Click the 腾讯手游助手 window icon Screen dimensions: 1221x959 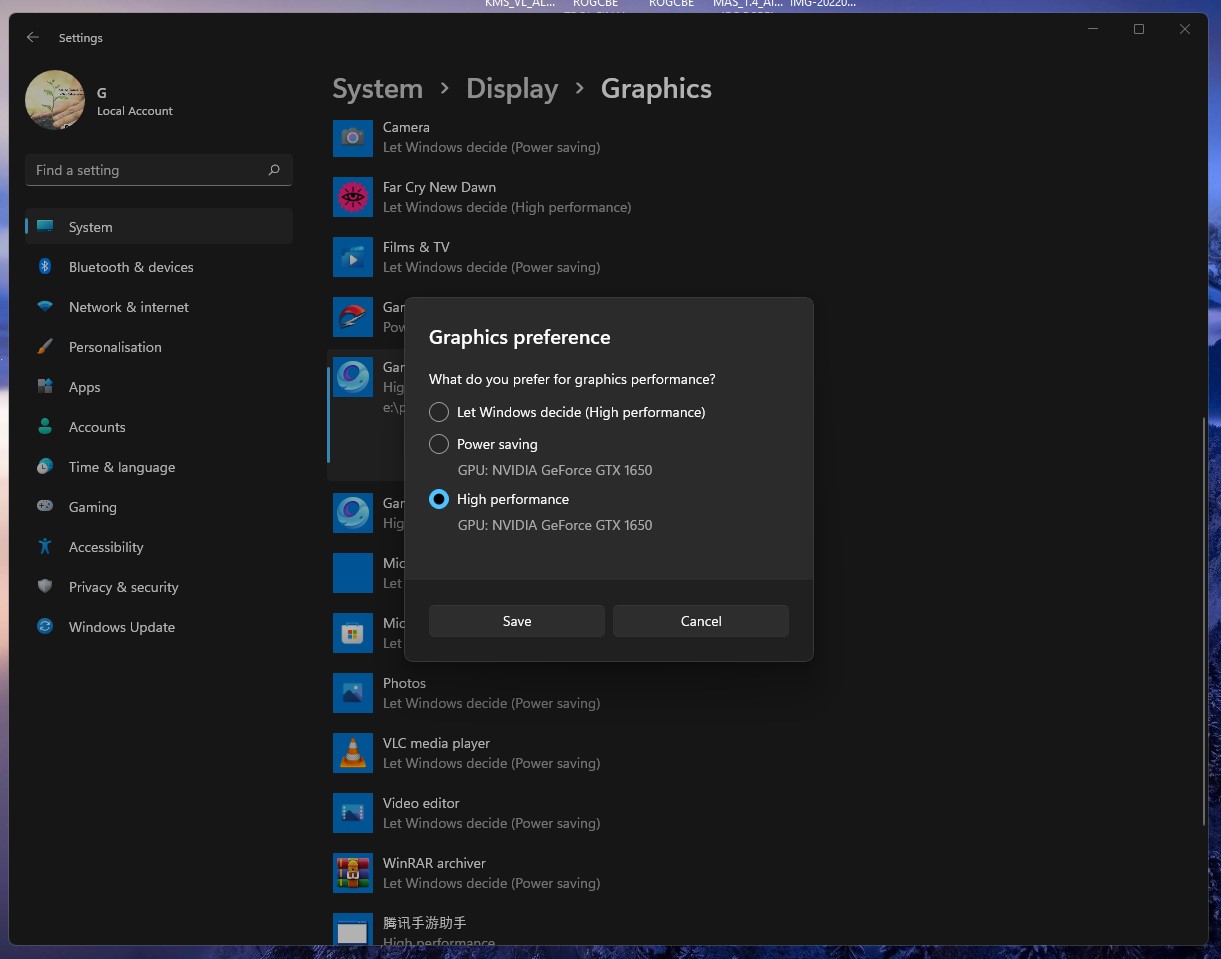pyautogui.click(x=352, y=929)
